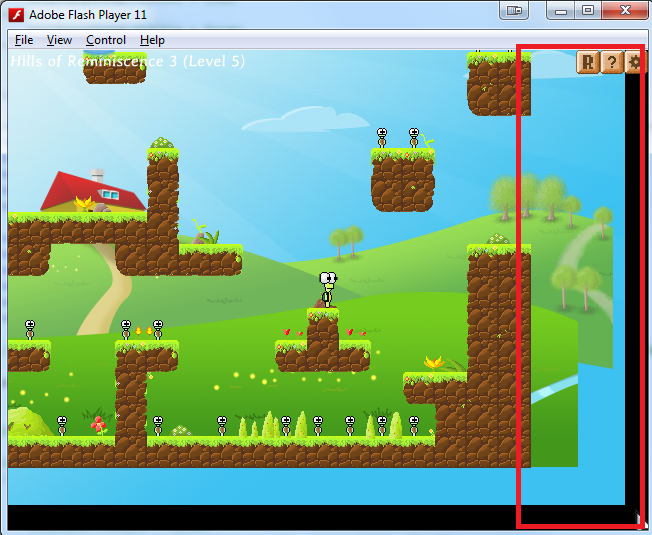Open the File menu

click(x=24, y=40)
